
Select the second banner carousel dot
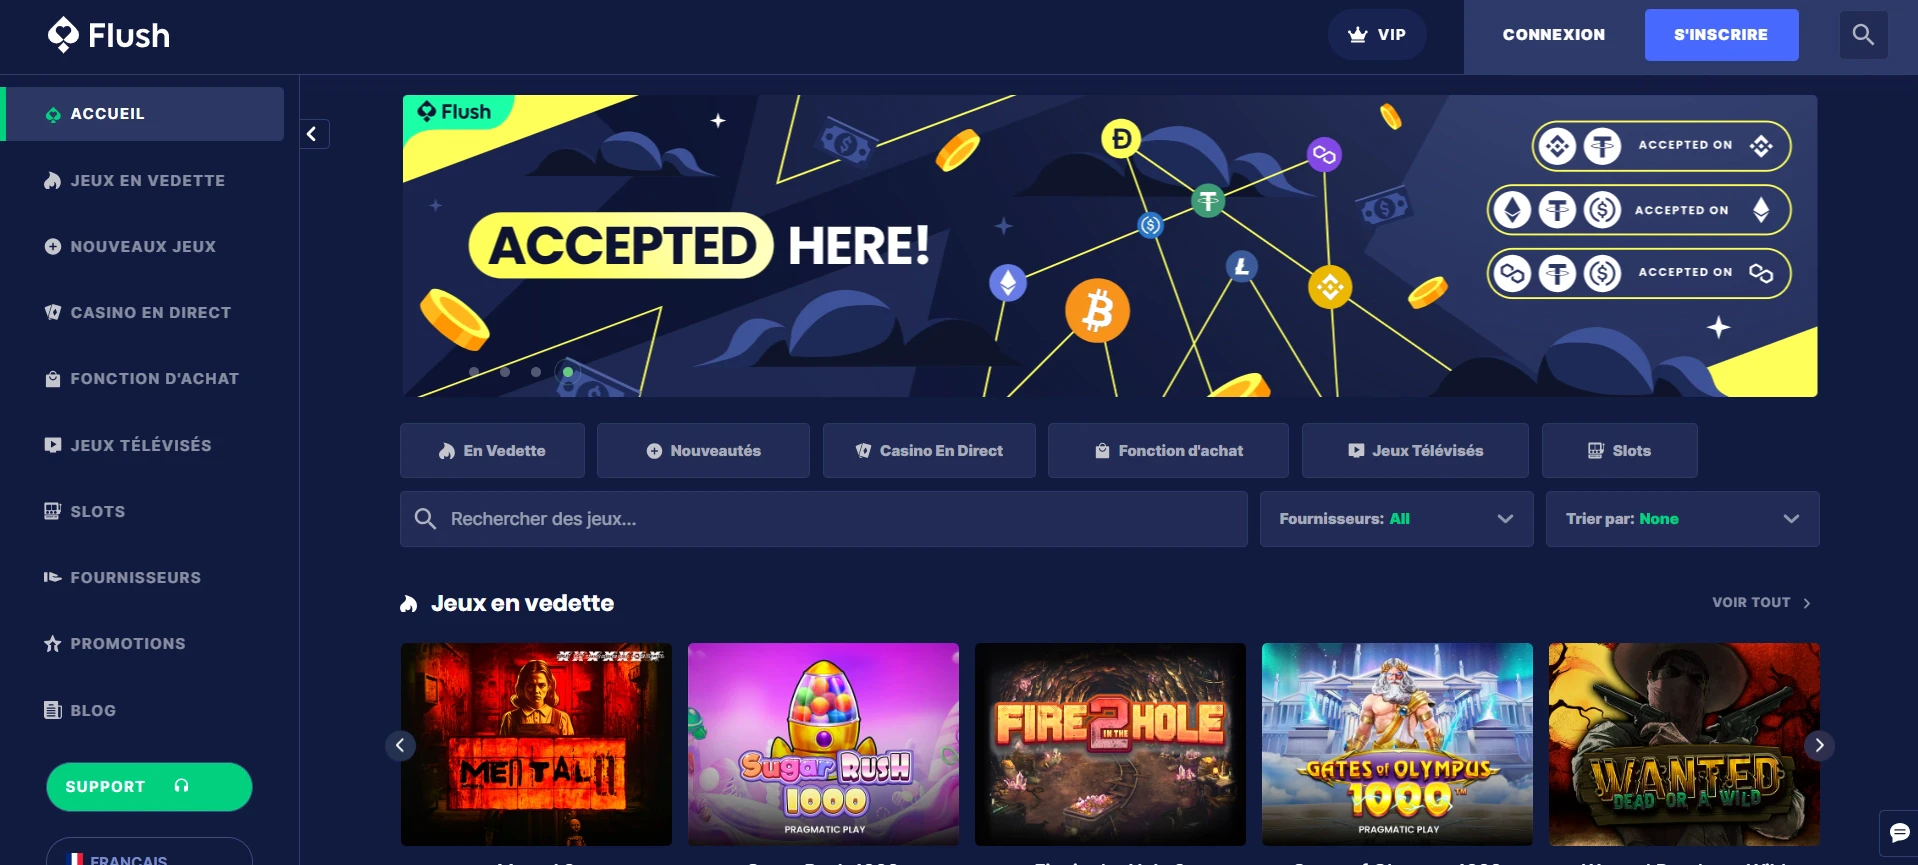505,372
